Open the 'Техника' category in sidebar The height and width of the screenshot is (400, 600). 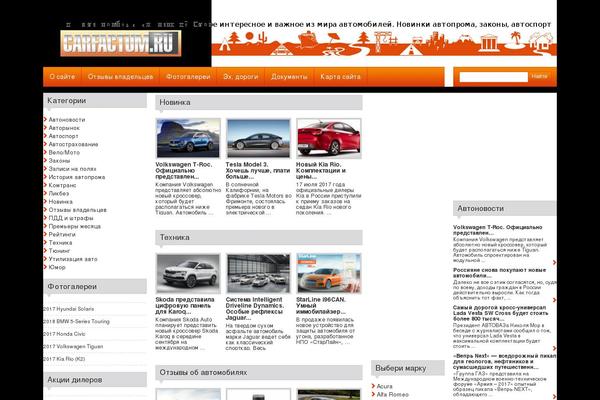point(60,243)
